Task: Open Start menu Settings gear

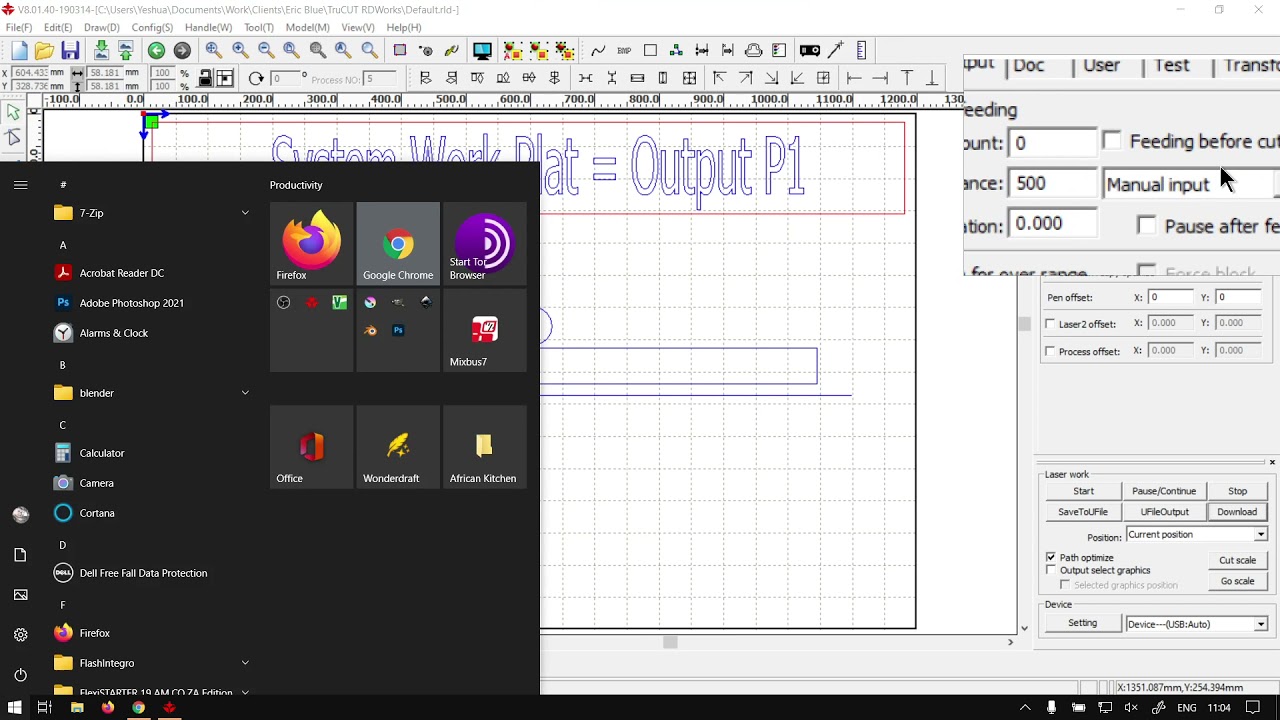Action: [x=21, y=635]
